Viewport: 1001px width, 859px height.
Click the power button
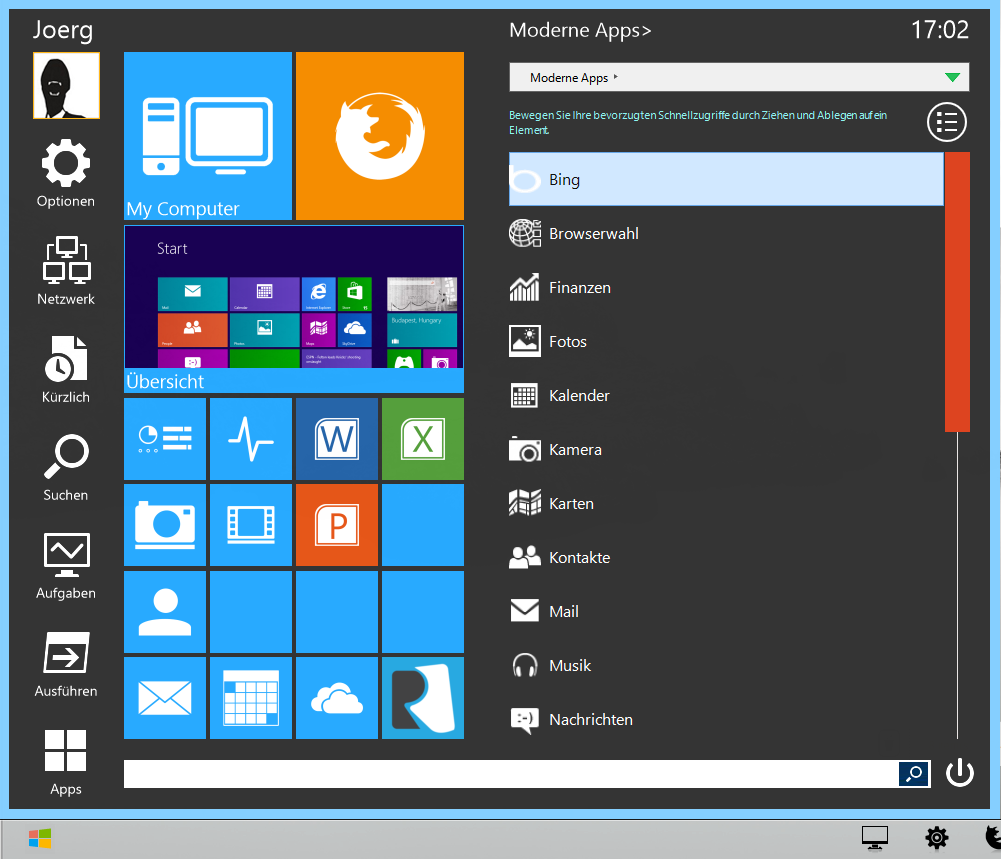tap(960, 773)
